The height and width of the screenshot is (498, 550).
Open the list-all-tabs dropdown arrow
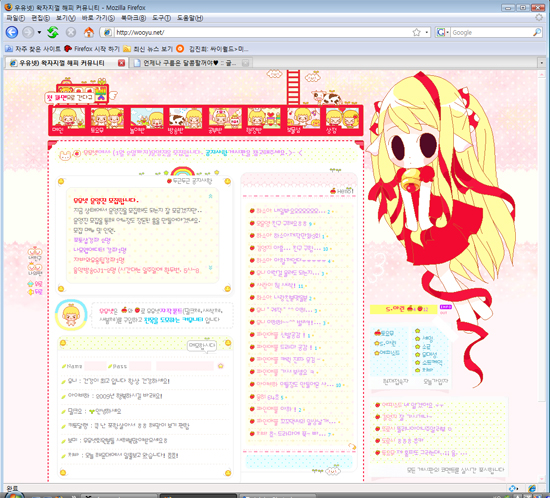(x=542, y=63)
